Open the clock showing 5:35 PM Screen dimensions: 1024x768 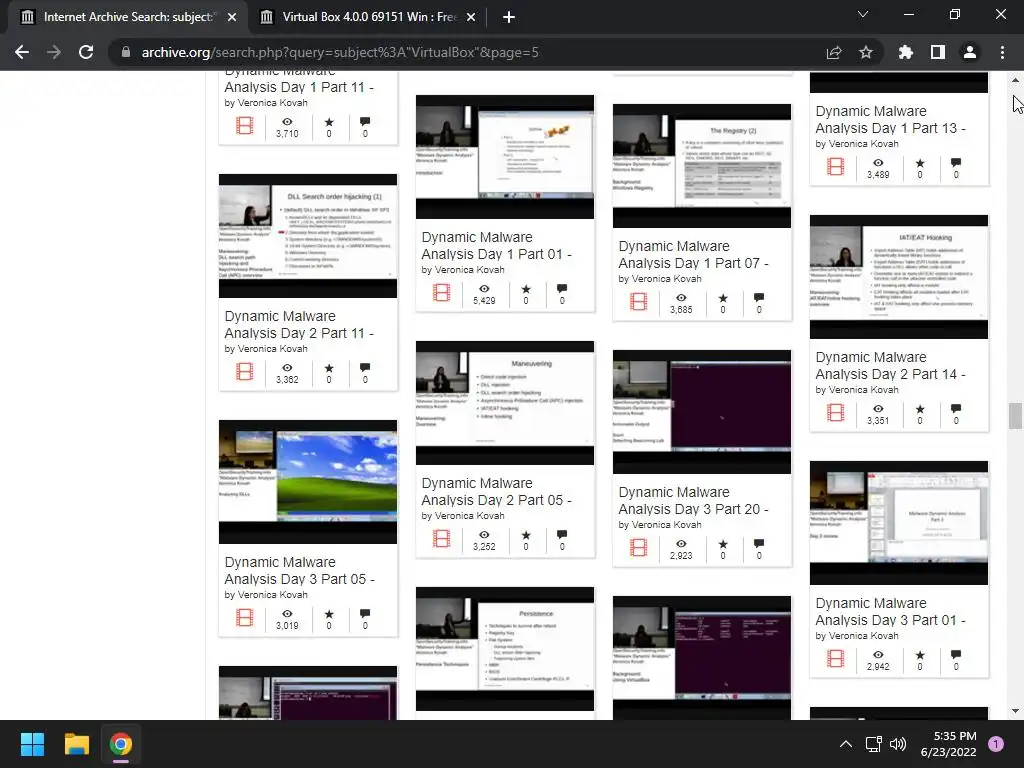click(x=949, y=744)
